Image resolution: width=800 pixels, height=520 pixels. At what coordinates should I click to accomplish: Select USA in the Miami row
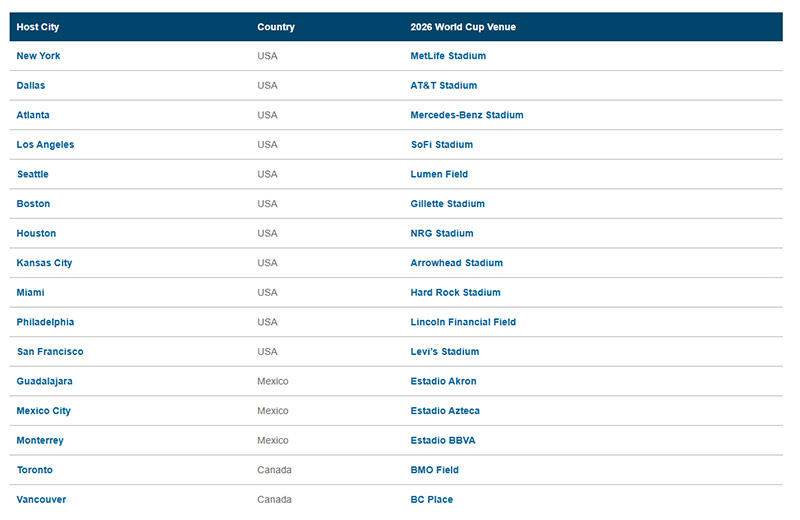click(x=267, y=292)
